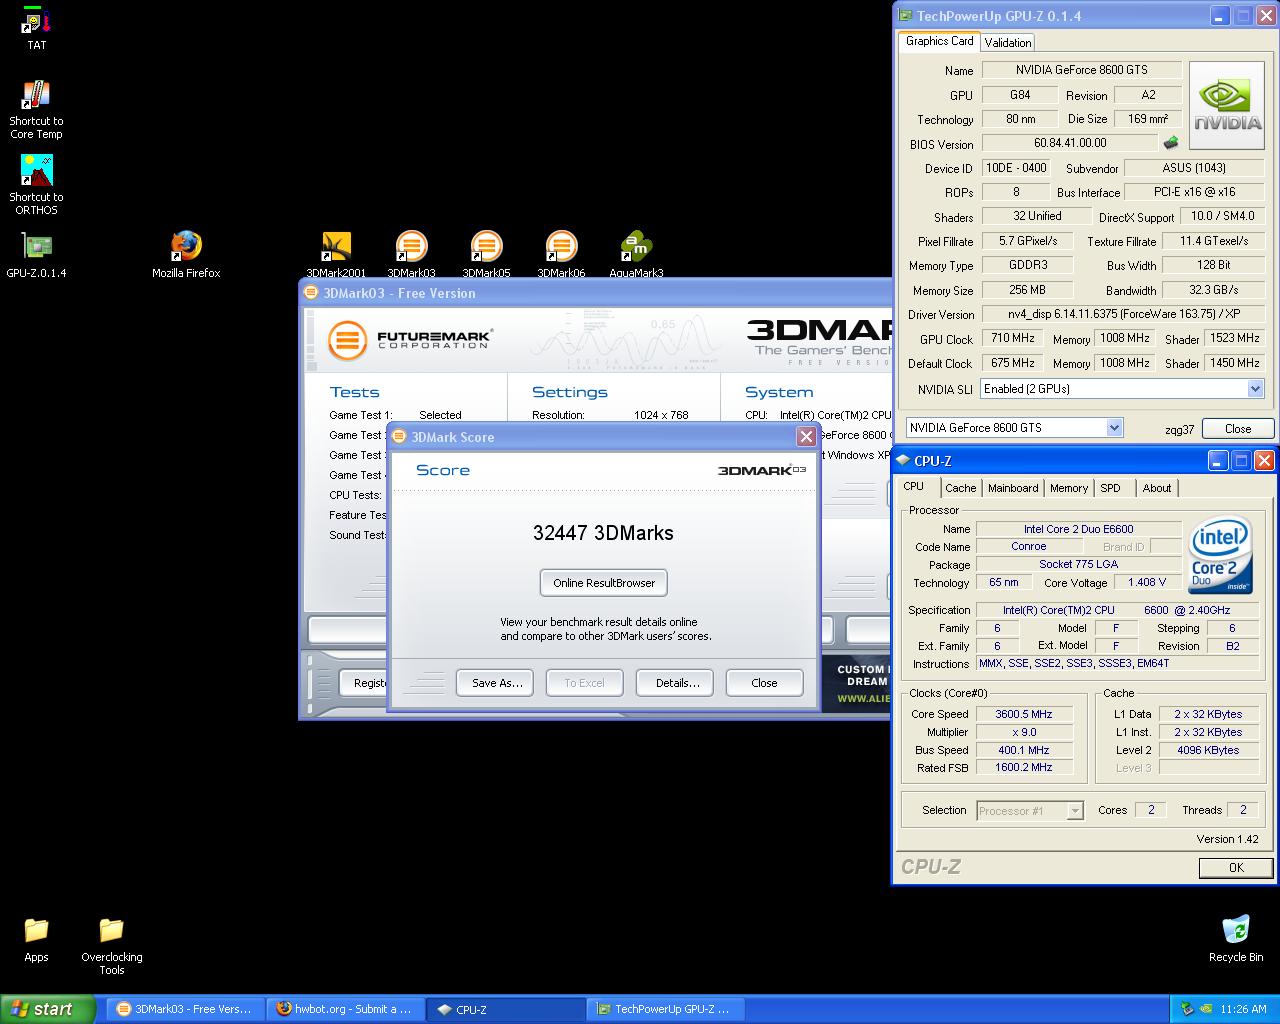Click the 3DMark Score dialog title icon
The image size is (1280, 1024).
(x=399, y=437)
